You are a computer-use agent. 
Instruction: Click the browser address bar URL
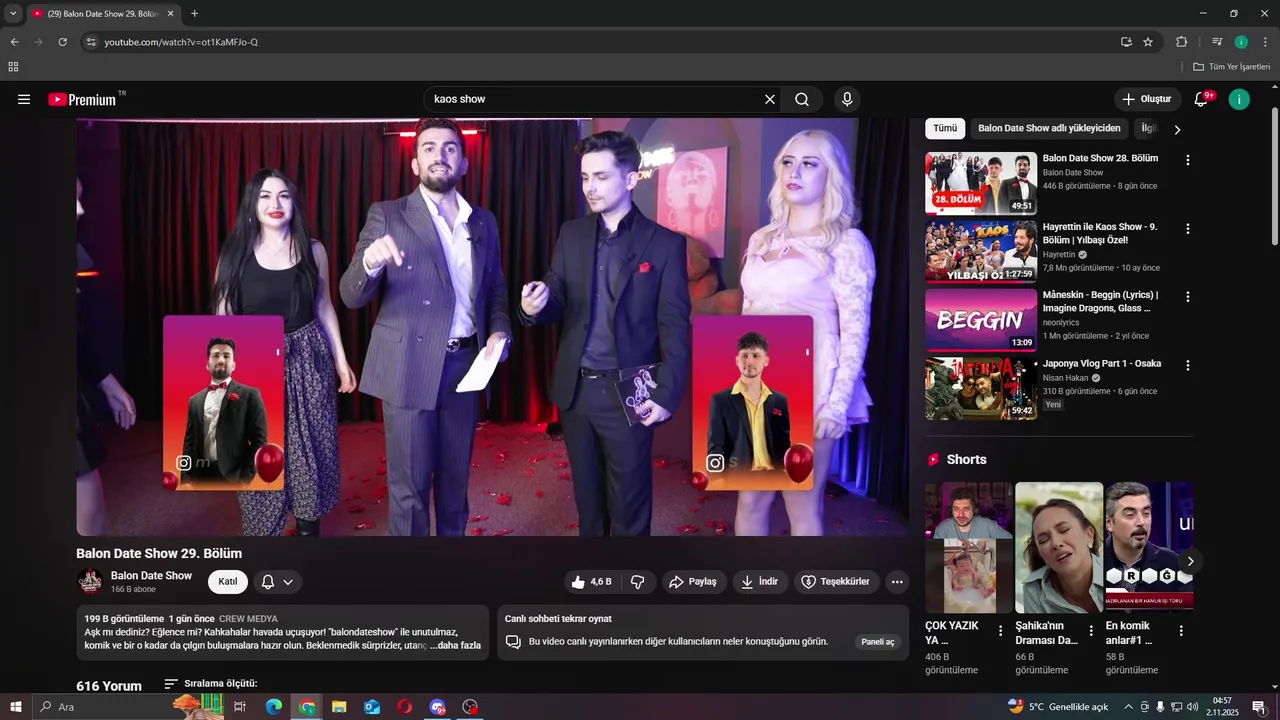click(181, 42)
